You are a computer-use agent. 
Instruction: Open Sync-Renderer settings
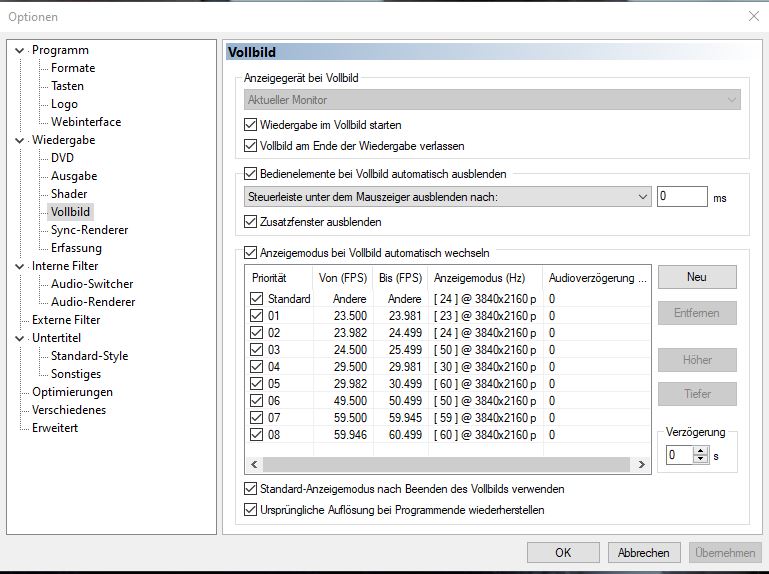pos(89,230)
